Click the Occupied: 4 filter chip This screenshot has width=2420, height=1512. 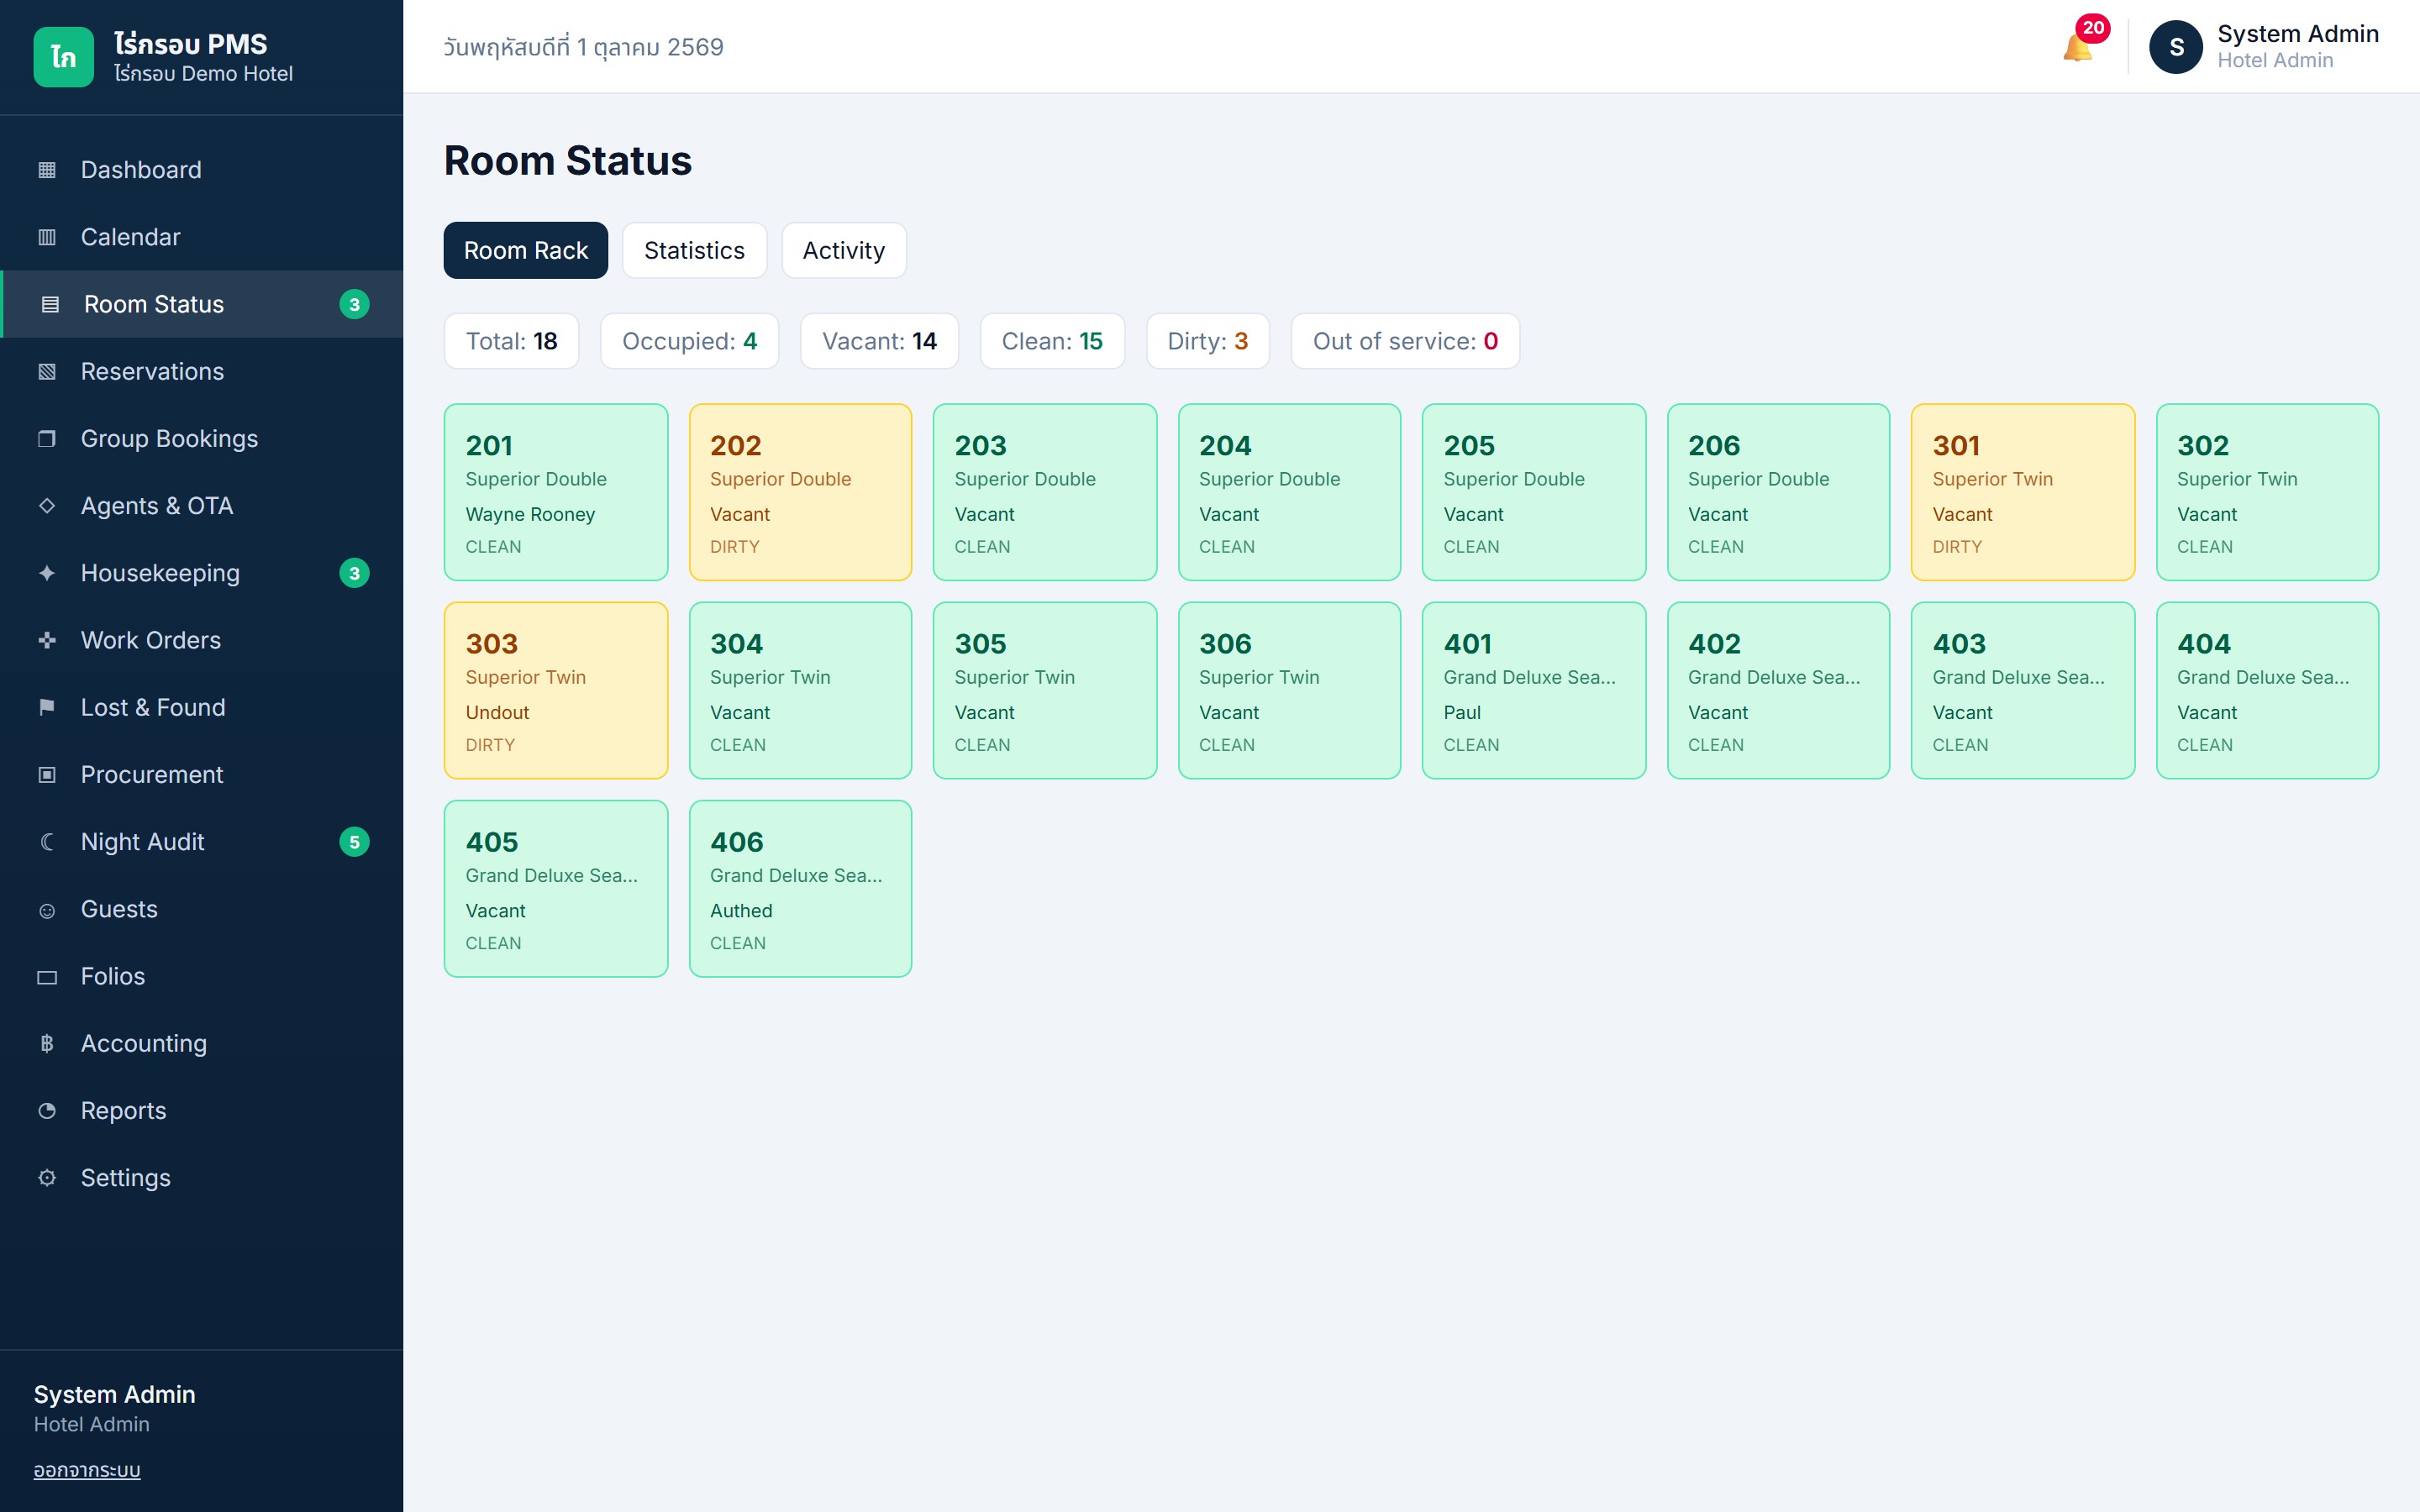pyautogui.click(x=690, y=341)
